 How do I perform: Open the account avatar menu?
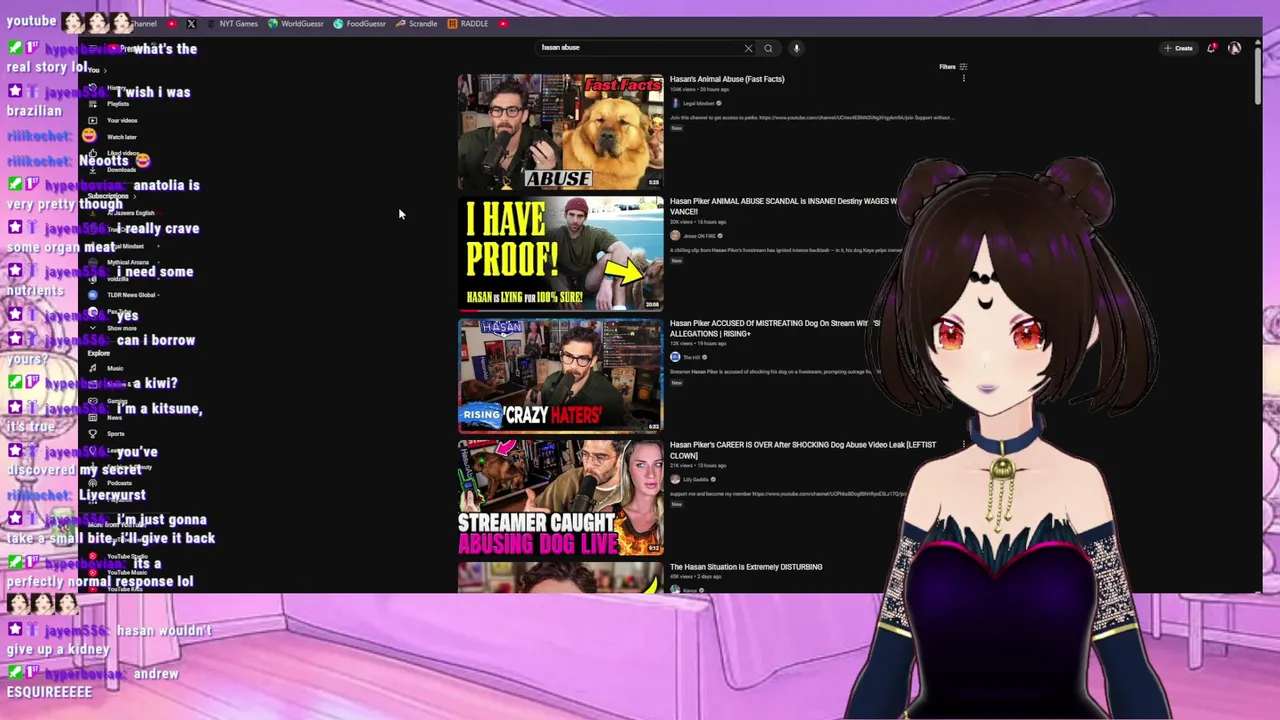1234,48
